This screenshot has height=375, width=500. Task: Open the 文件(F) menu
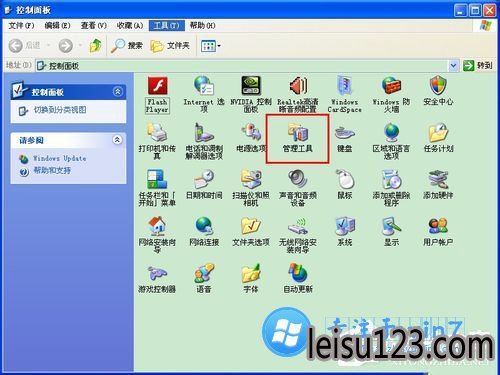(21, 25)
